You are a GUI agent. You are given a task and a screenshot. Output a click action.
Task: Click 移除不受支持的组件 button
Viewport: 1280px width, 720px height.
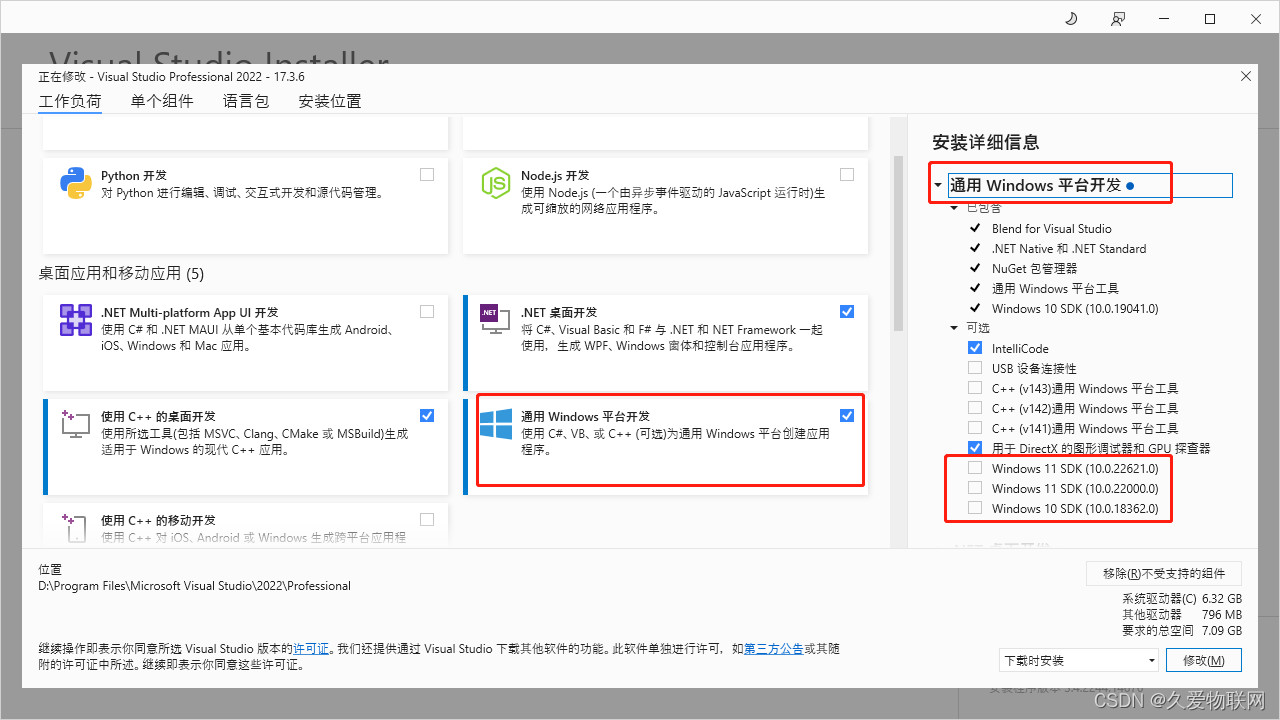tap(1164, 573)
